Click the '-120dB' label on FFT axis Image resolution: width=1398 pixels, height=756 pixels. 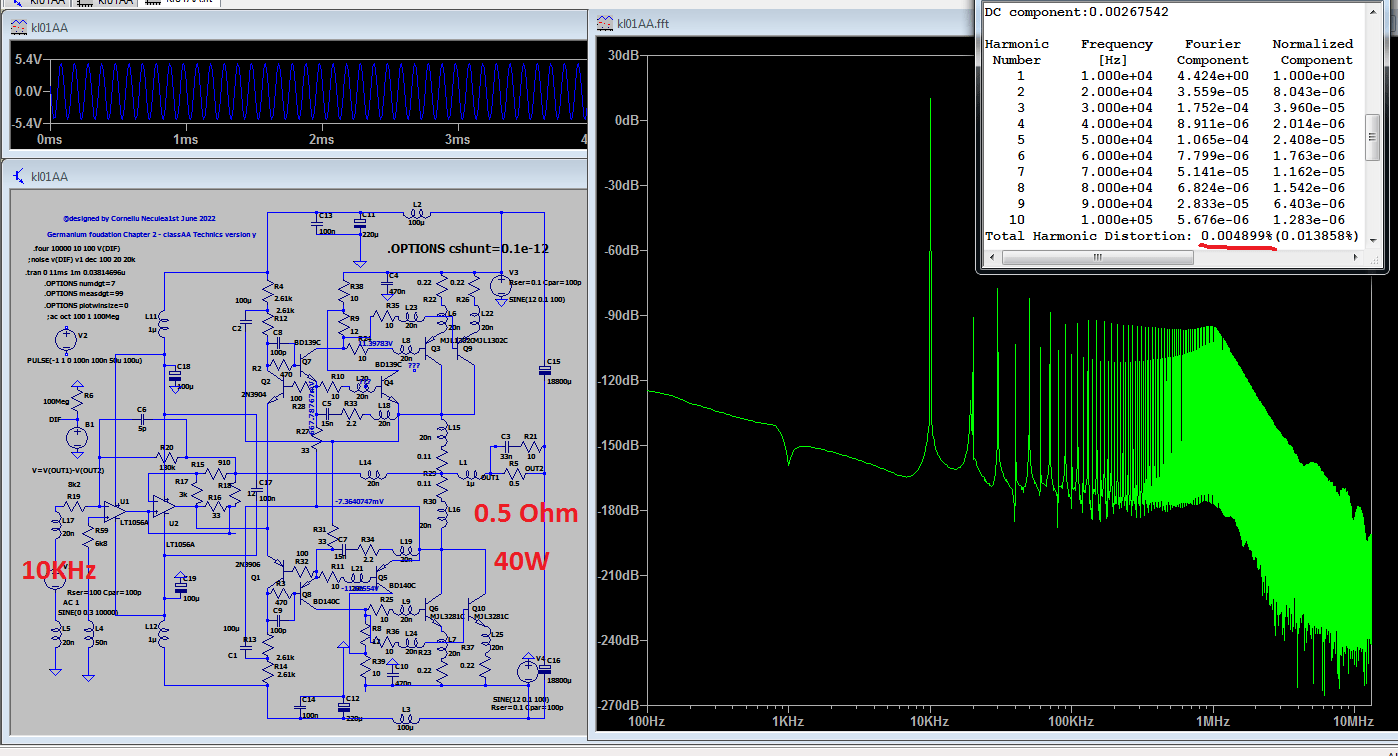click(620, 380)
